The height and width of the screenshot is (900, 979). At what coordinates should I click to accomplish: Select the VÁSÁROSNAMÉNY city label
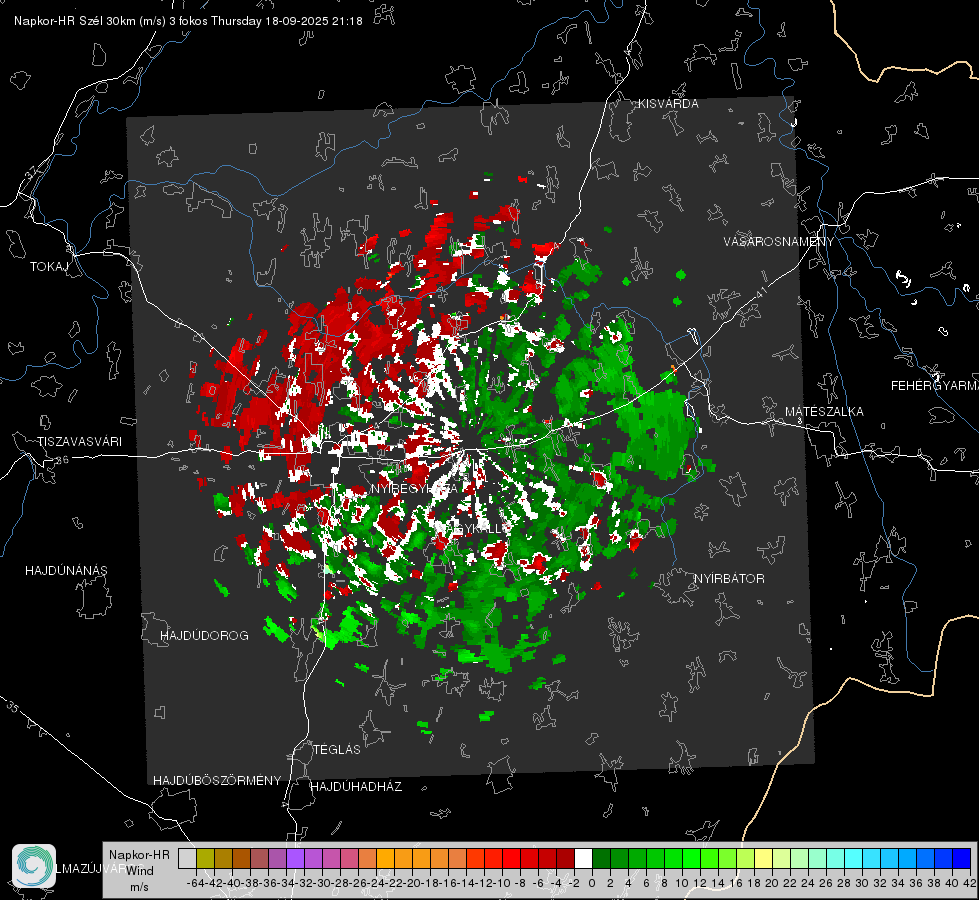[779, 242]
